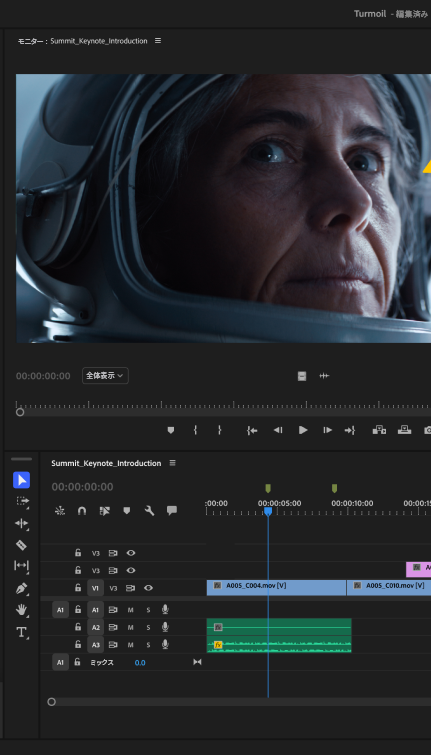Screen dimensions: 431x755
Task: Click the monitor scrub bar playhead circle
Action: pyautogui.click(x=20, y=412)
